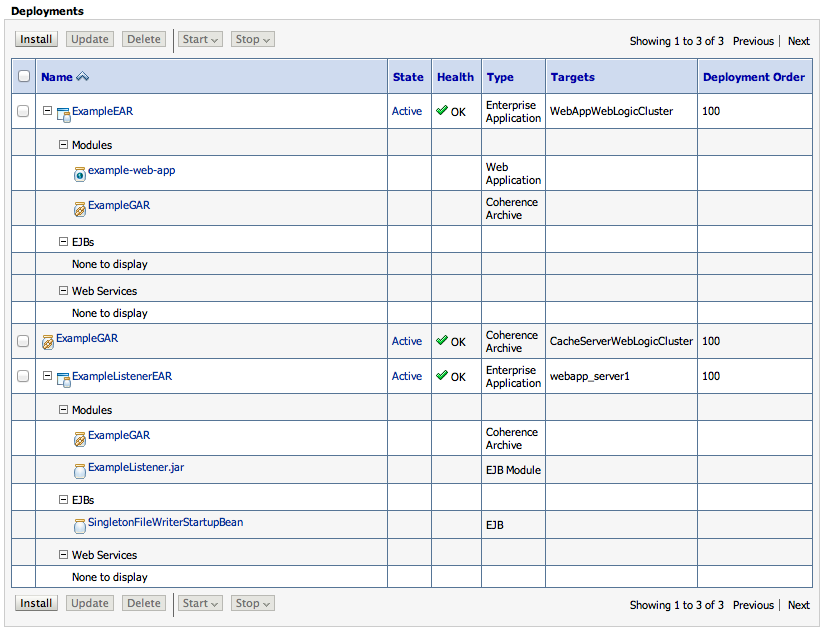
Task: Click the SingletonFileWriterStartupBean EJB icon
Action: coord(80,526)
